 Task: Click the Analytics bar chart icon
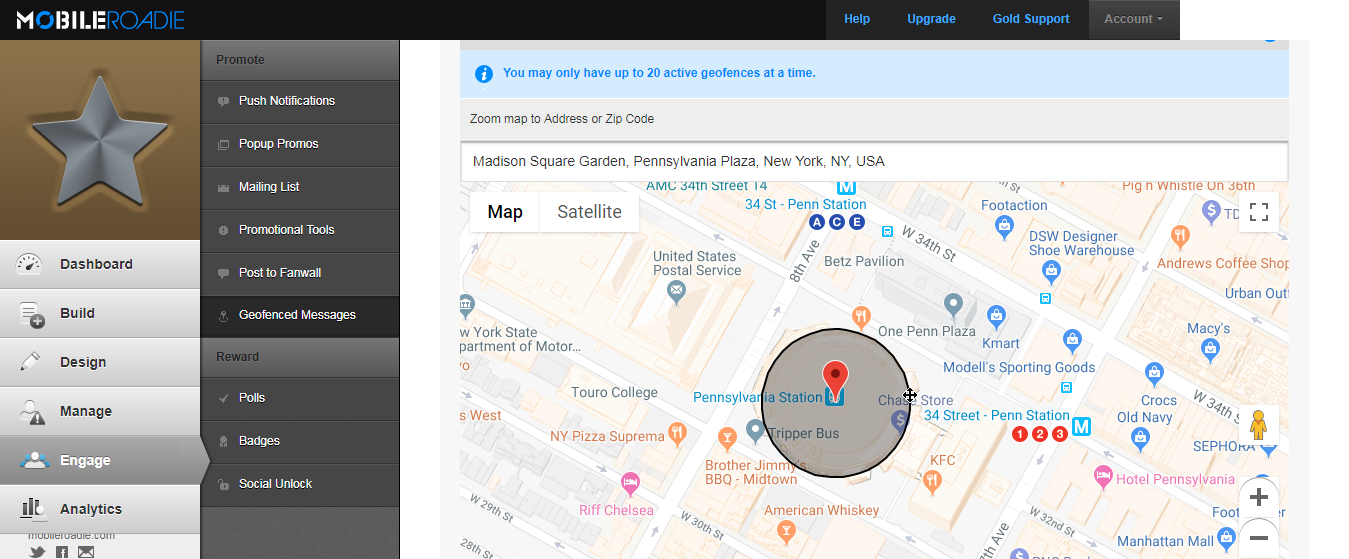pyautogui.click(x=32, y=509)
